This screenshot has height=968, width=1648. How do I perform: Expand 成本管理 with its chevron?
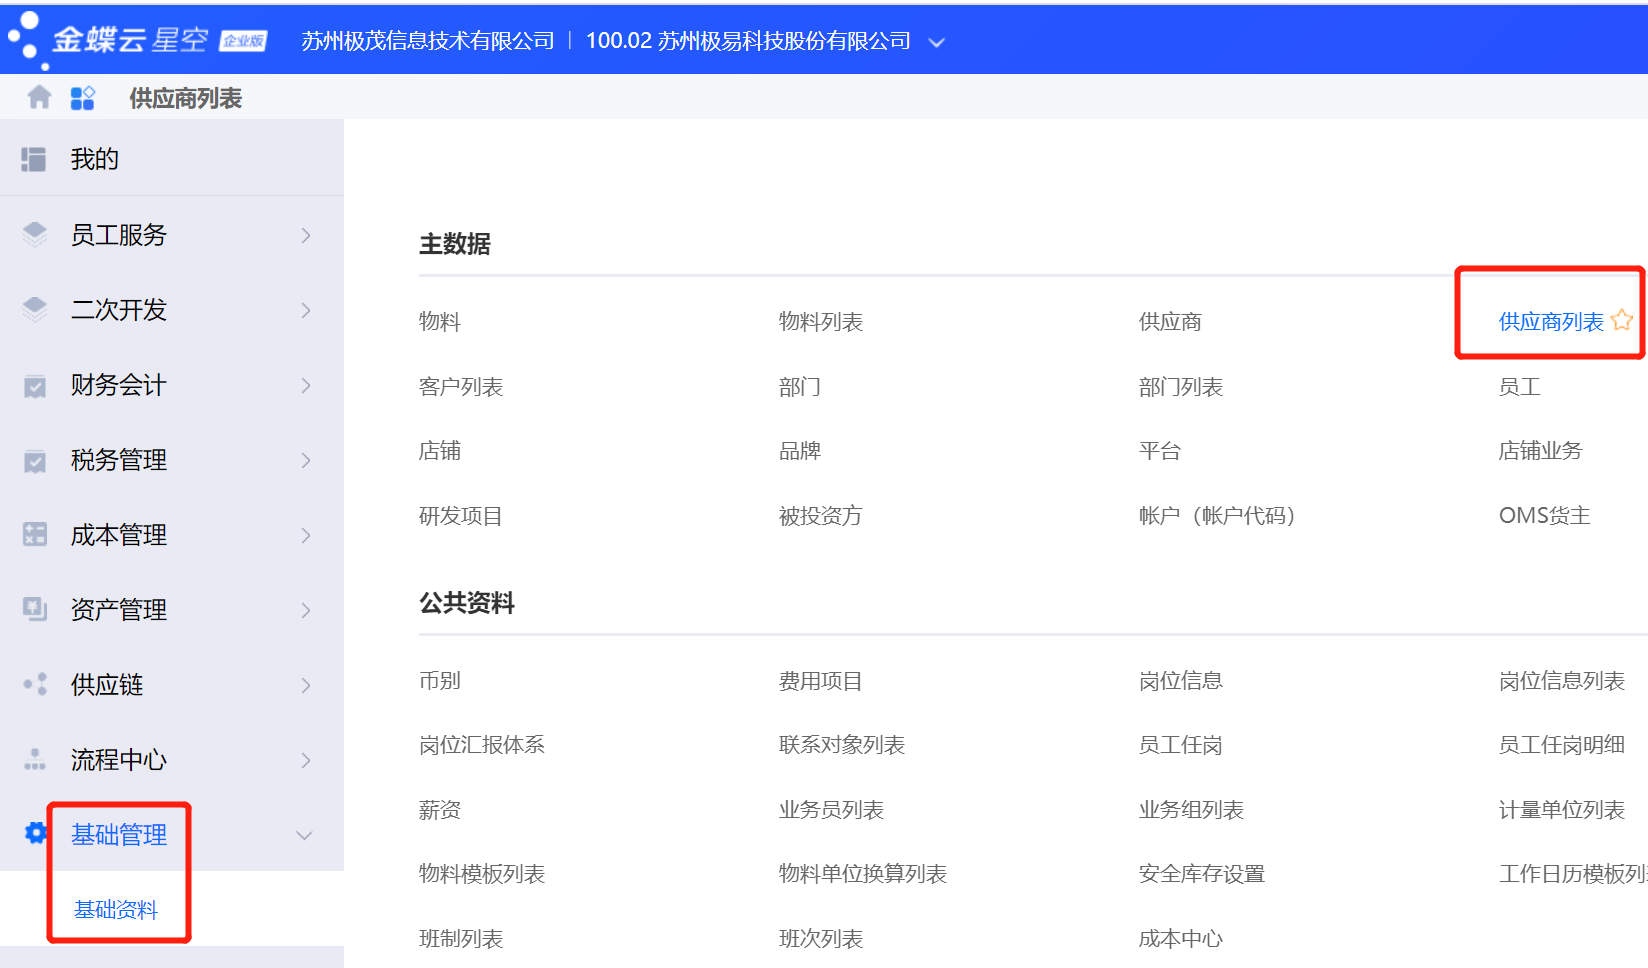306,535
